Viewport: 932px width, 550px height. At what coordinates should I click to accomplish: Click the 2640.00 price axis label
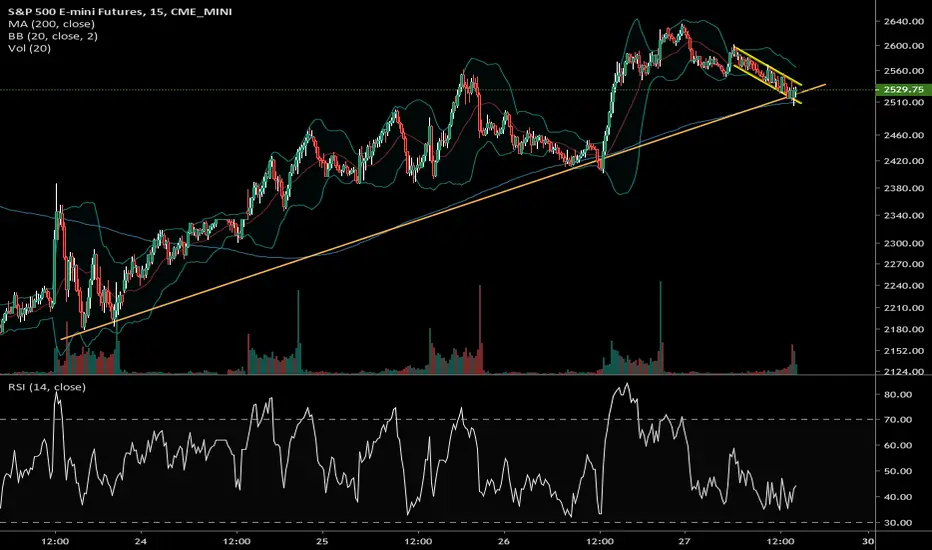click(x=903, y=21)
